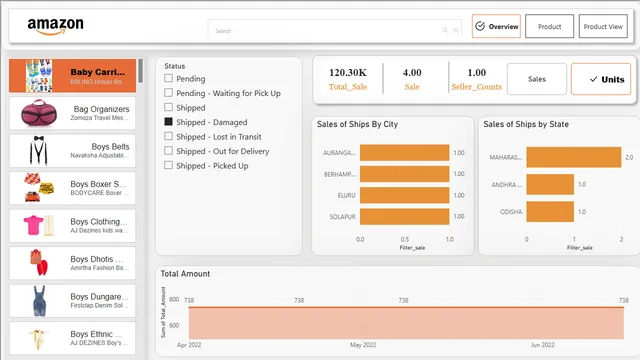The width and height of the screenshot is (640, 360).
Task: Click the Boys Dhotis product image
Action: [39, 262]
